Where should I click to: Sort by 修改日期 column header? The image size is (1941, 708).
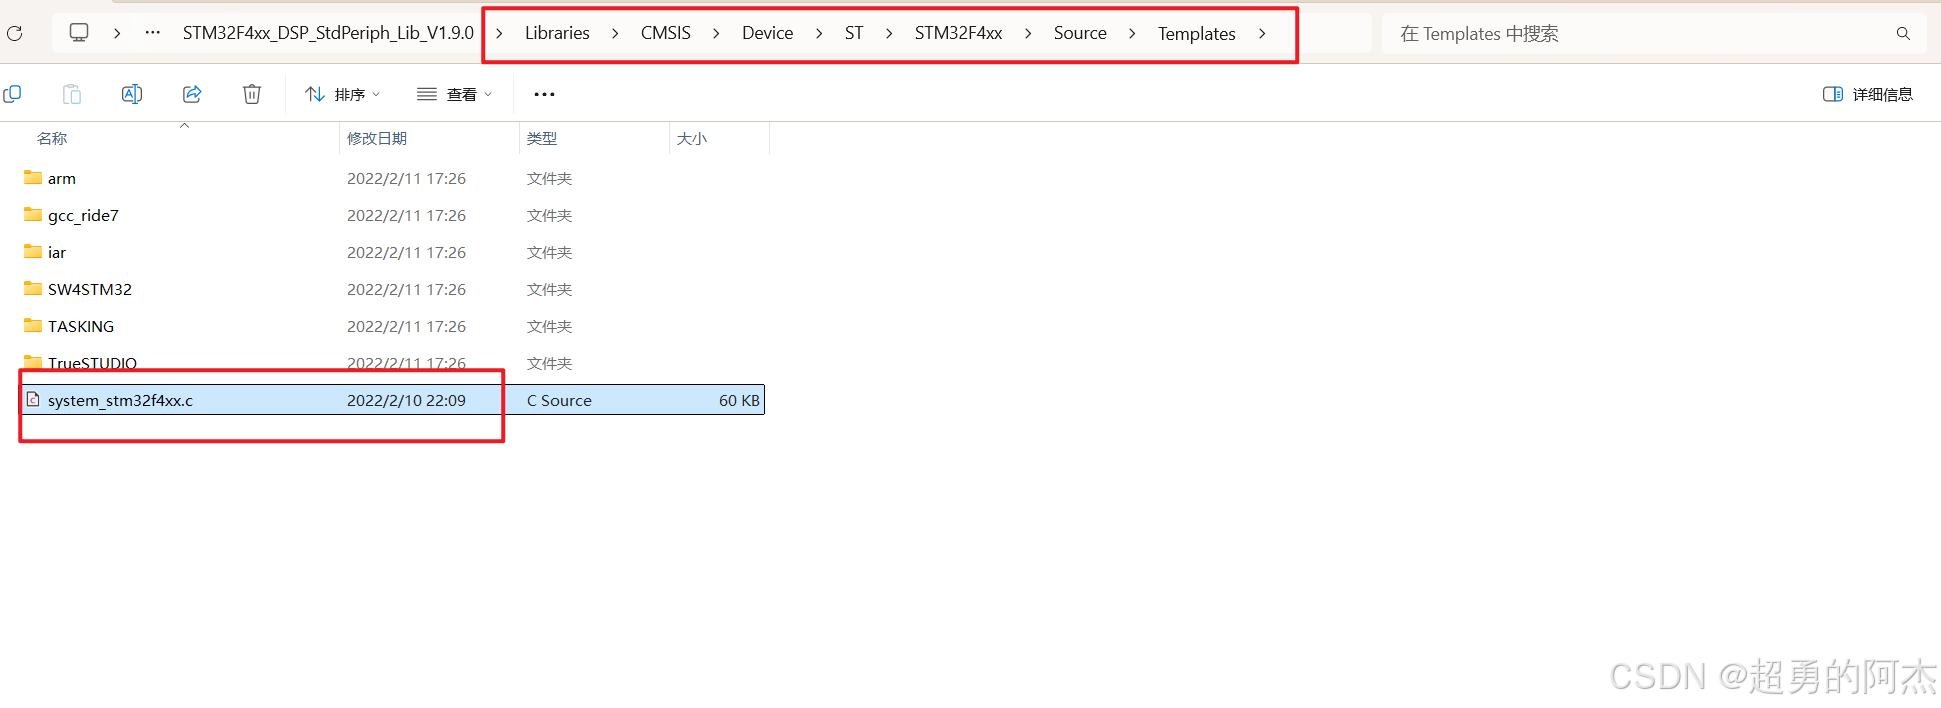(x=377, y=138)
